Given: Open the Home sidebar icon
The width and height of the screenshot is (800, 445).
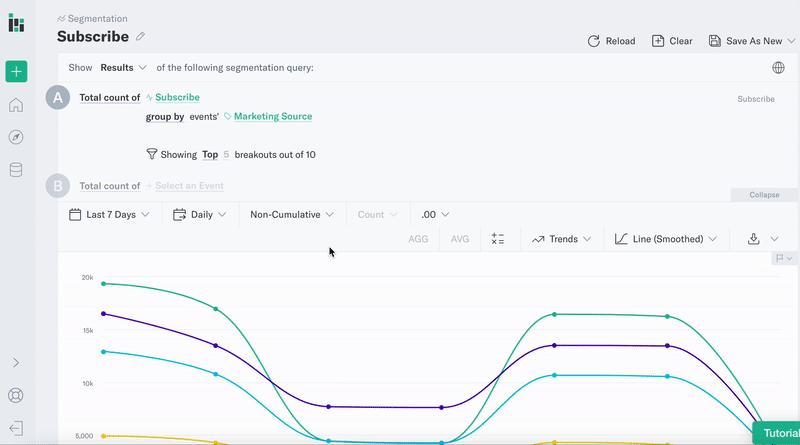Looking at the screenshot, I should [16, 105].
